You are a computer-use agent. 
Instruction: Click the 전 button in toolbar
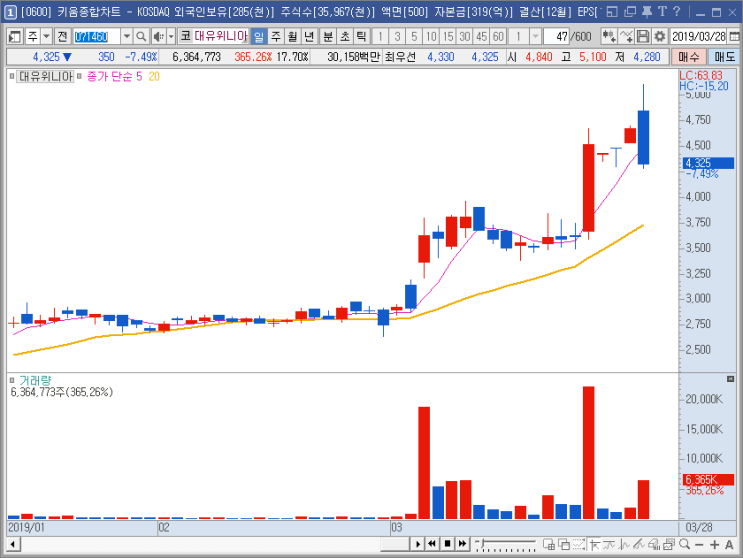coord(62,36)
